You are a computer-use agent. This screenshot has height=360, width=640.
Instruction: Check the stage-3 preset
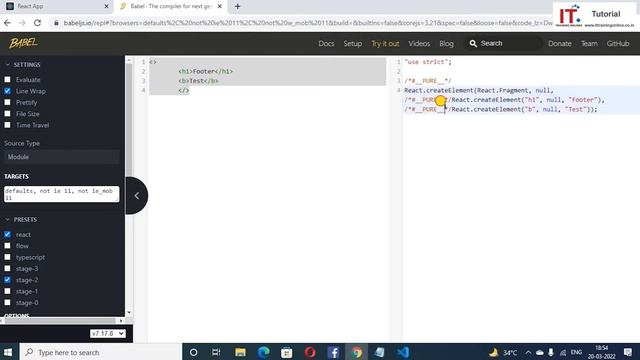[7, 269]
